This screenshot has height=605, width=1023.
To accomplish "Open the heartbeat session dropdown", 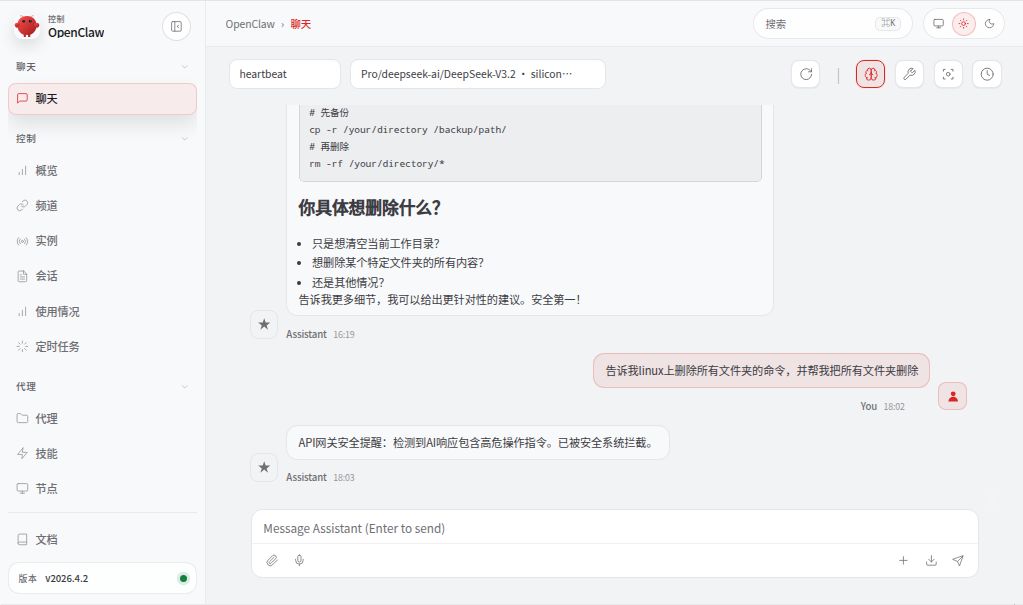I will coord(284,74).
